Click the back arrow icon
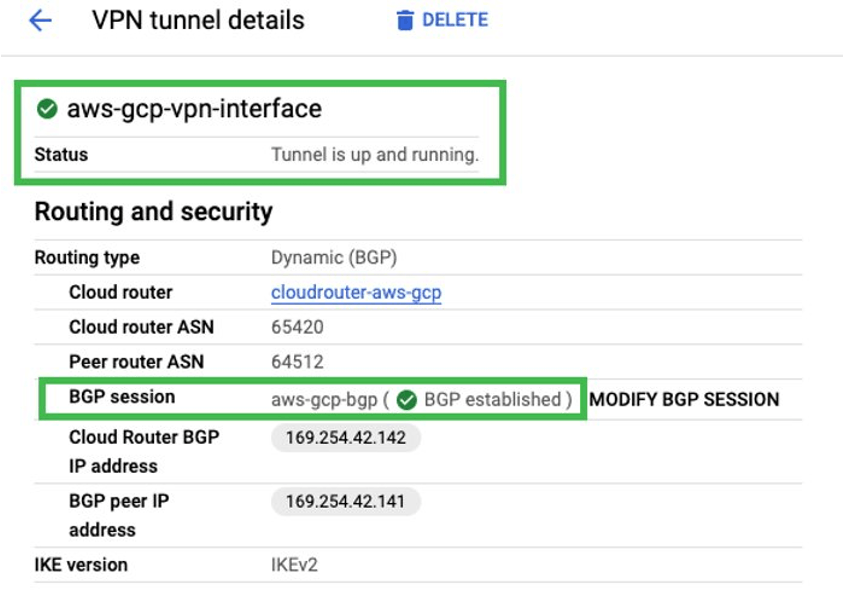The width and height of the screenshot is (844, 590). coord(40,21)
